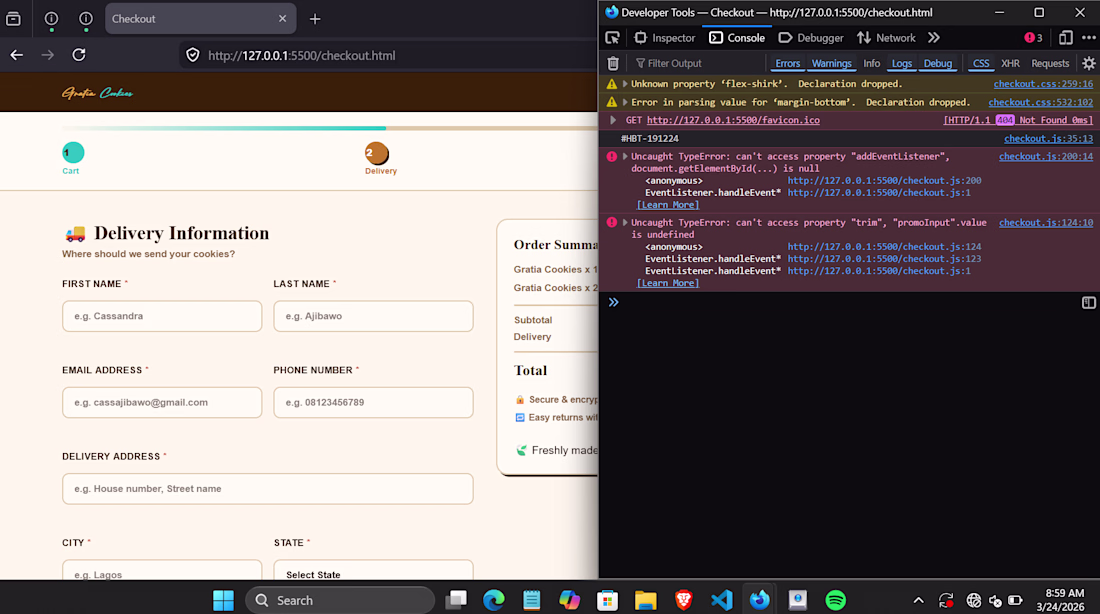
Task: Click the red error count badge
Action: pyautogui.click(x=1033, y=38)
